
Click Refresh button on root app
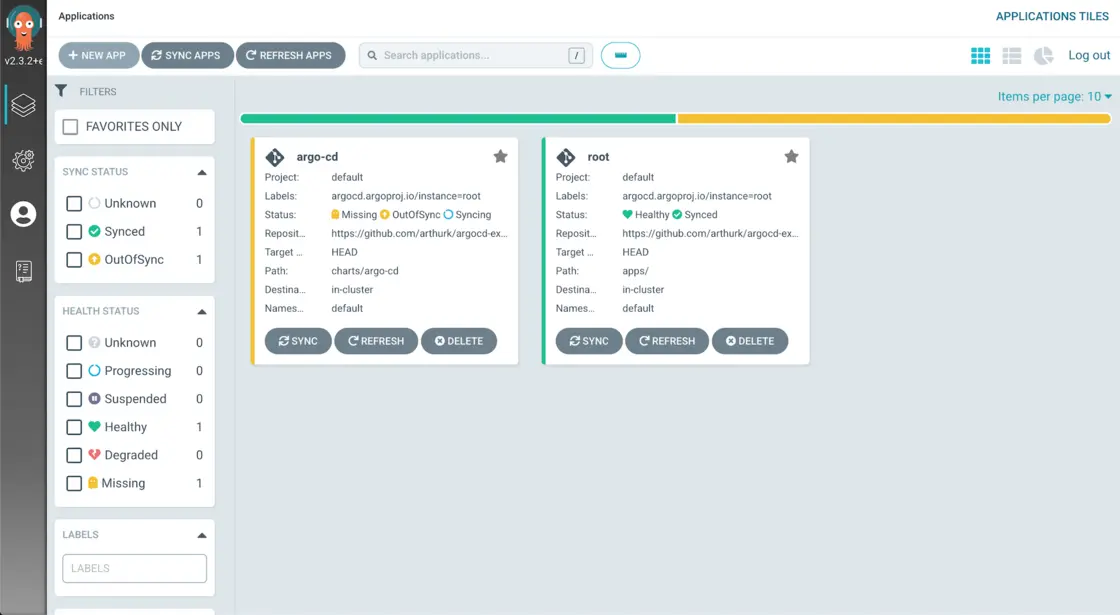[667, 341]
